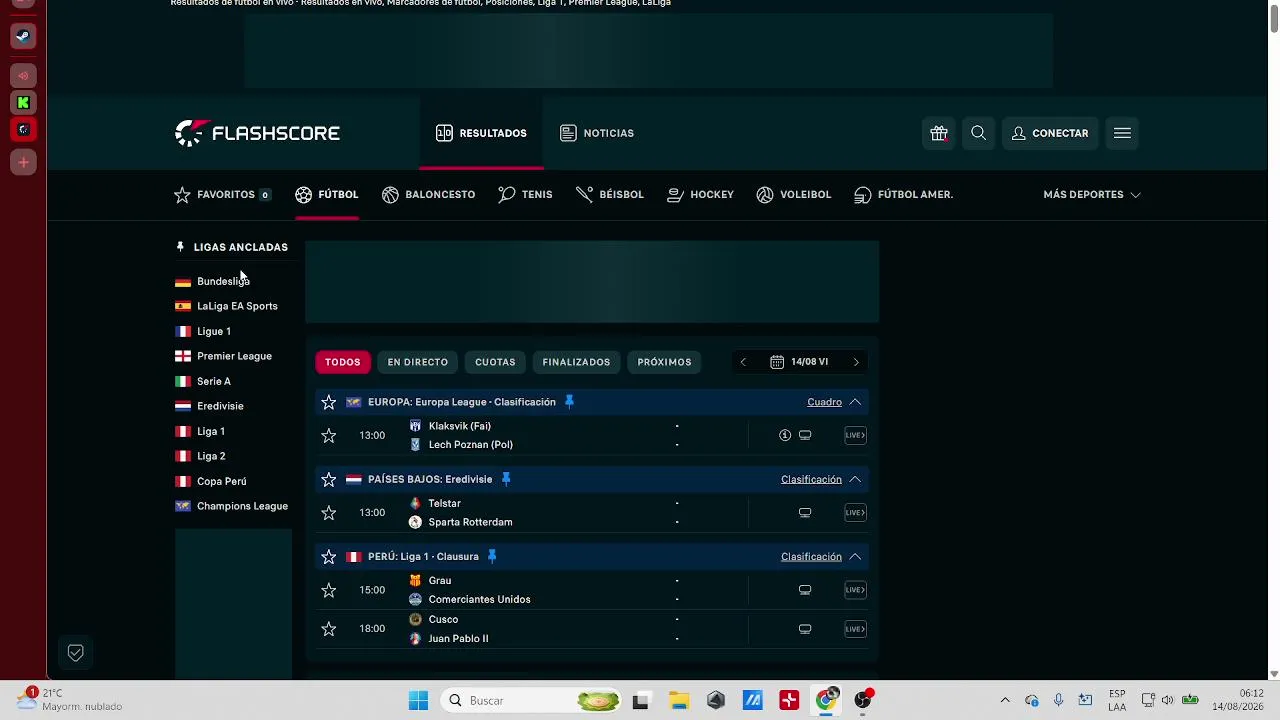Collapse Países Bajos Eredivisie section chevron
This screenshot has width=1280, height=720.
tap(855, 479)
